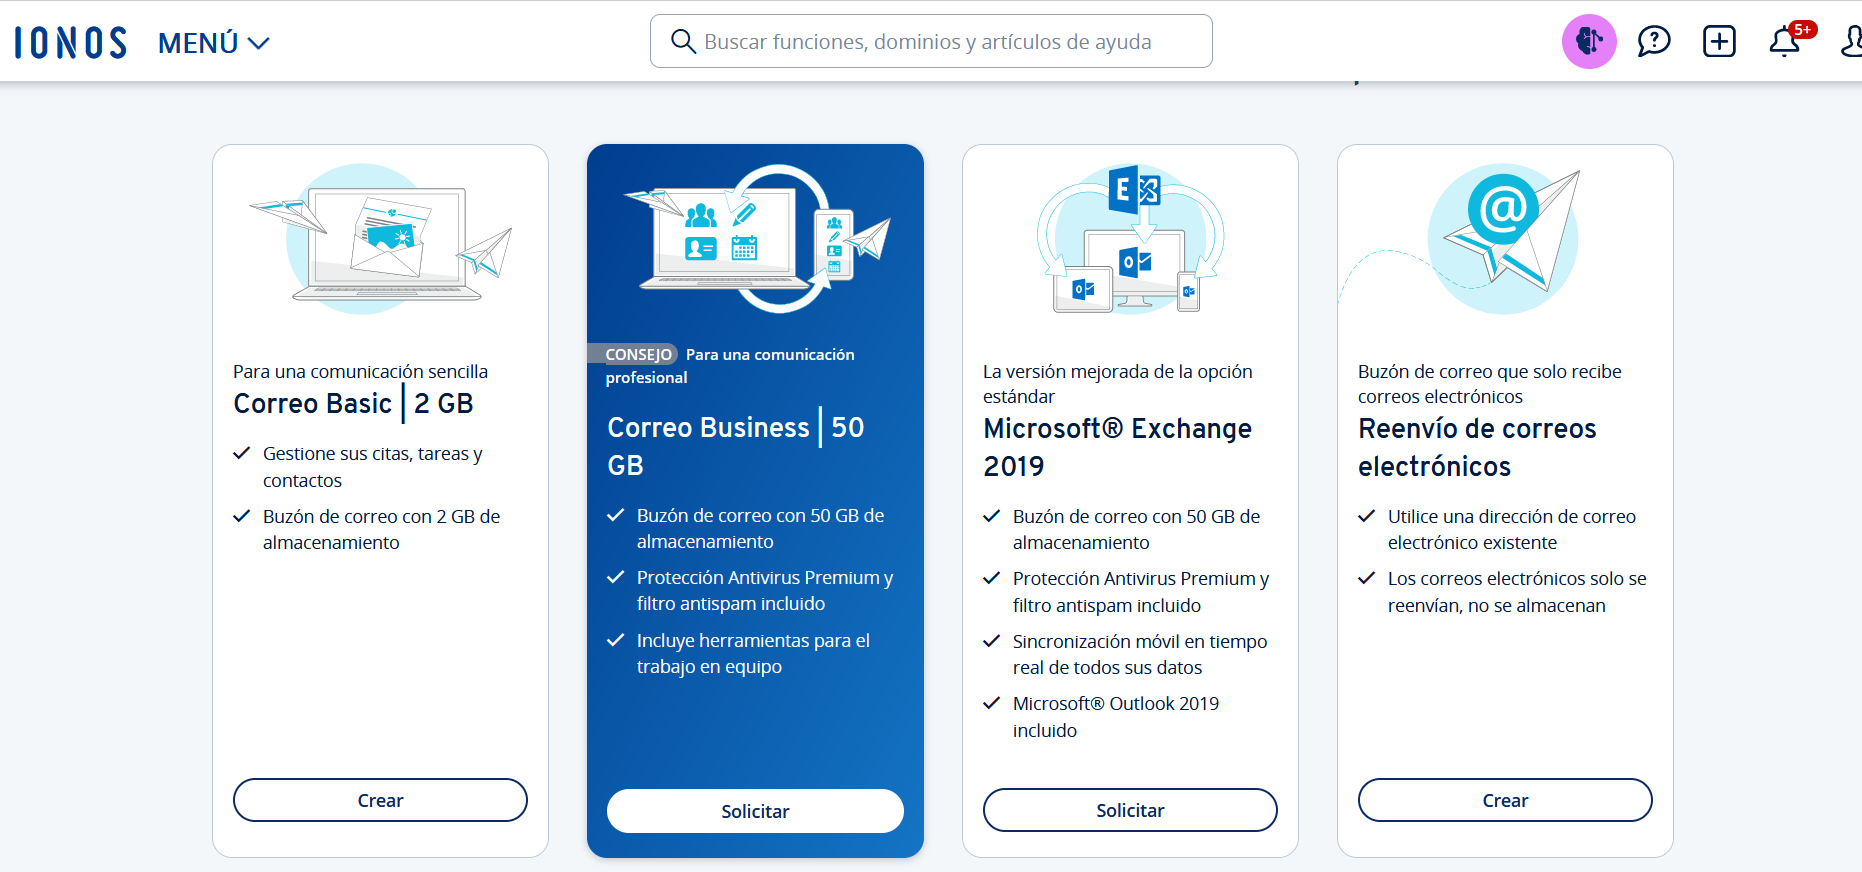Image resolution: width=1862 pixels, height=872 pixels.
Task: Click the Correo Business illustration
Action: tap(757, 239)
